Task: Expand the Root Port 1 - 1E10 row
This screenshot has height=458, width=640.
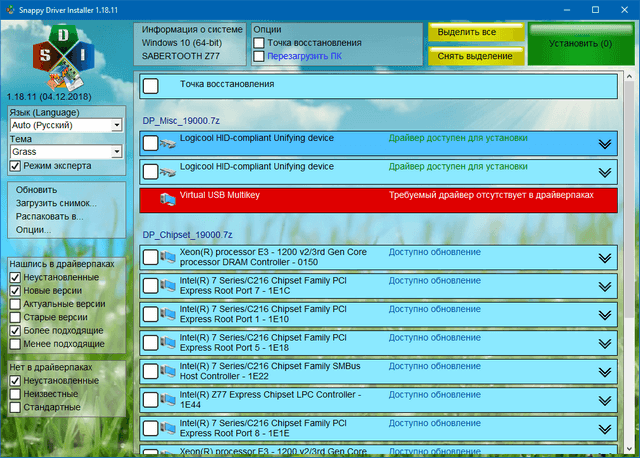Action: coord(604,316)
